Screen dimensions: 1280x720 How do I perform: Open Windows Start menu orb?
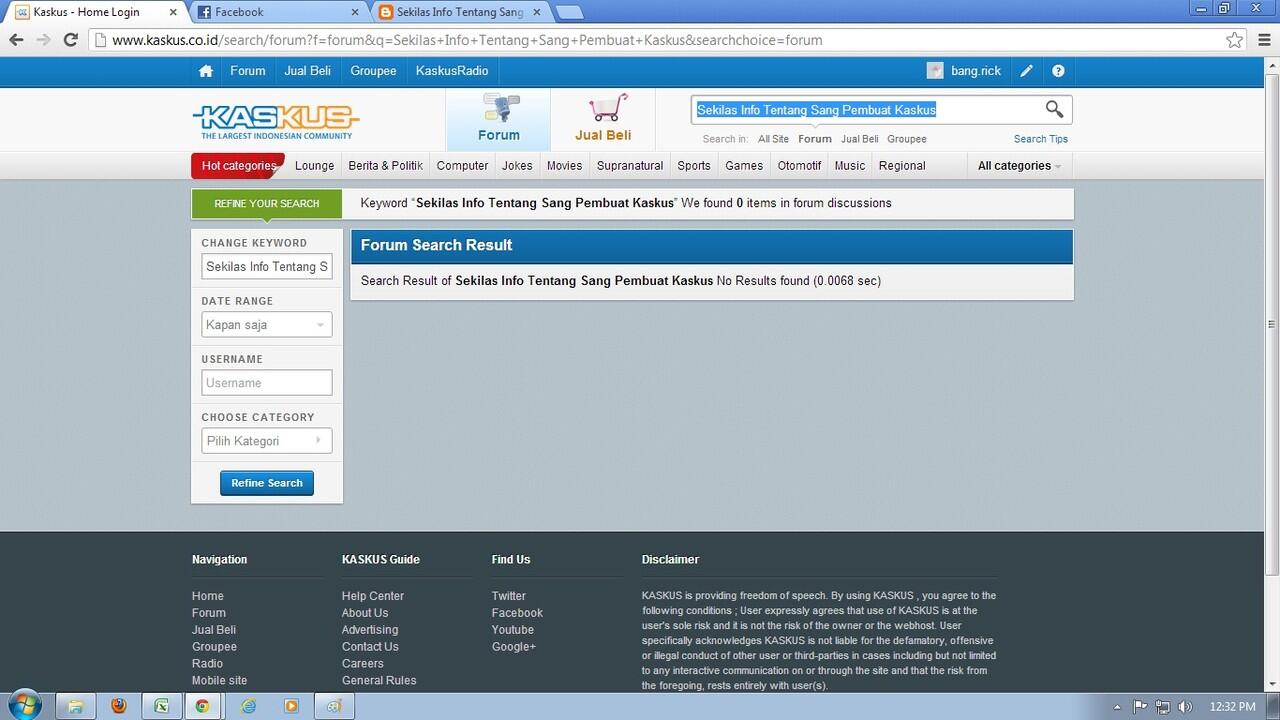(x=24, y=705)
